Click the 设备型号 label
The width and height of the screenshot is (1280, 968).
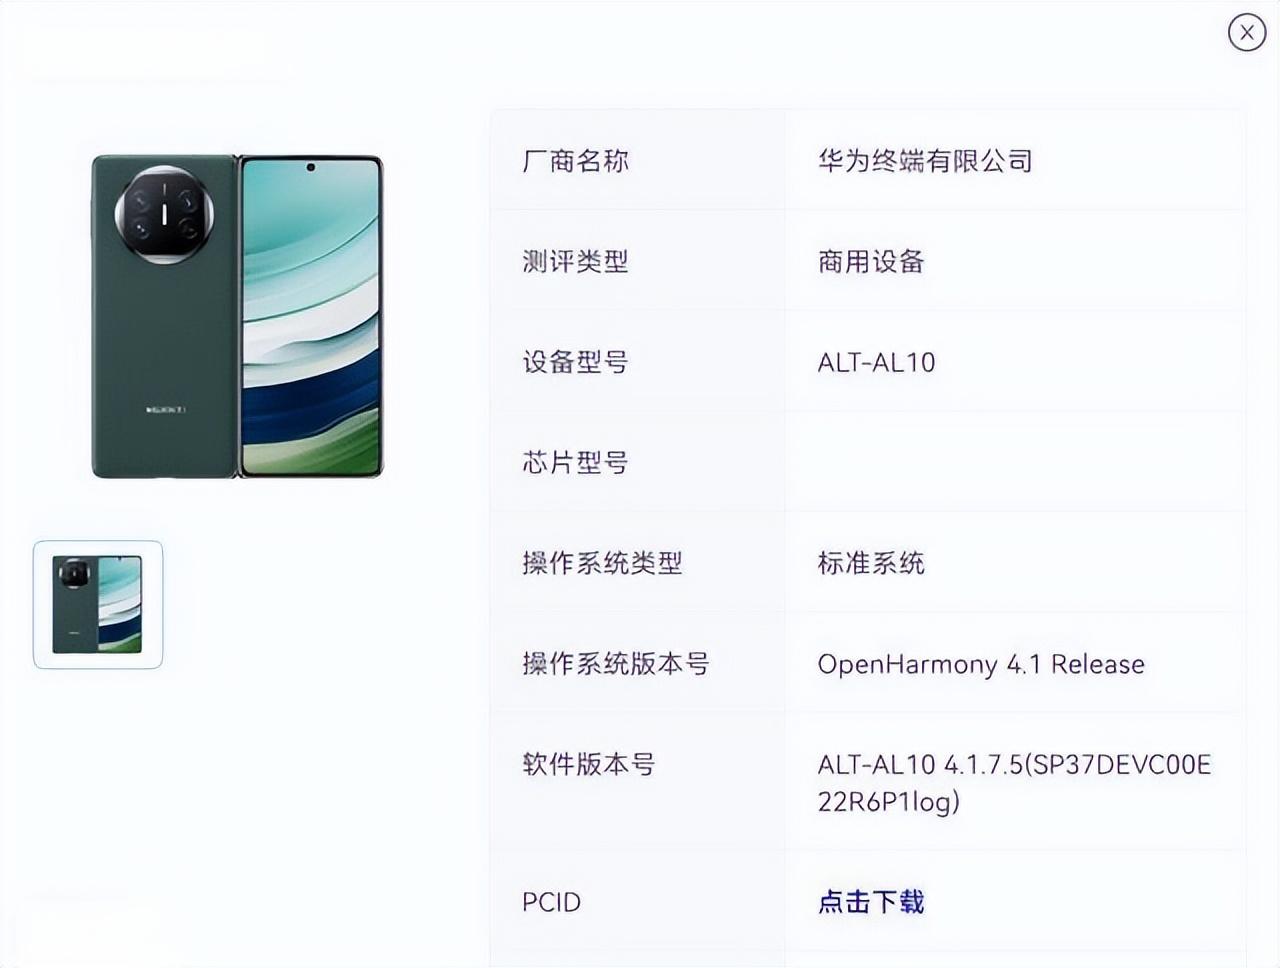(x=575, y=362)
